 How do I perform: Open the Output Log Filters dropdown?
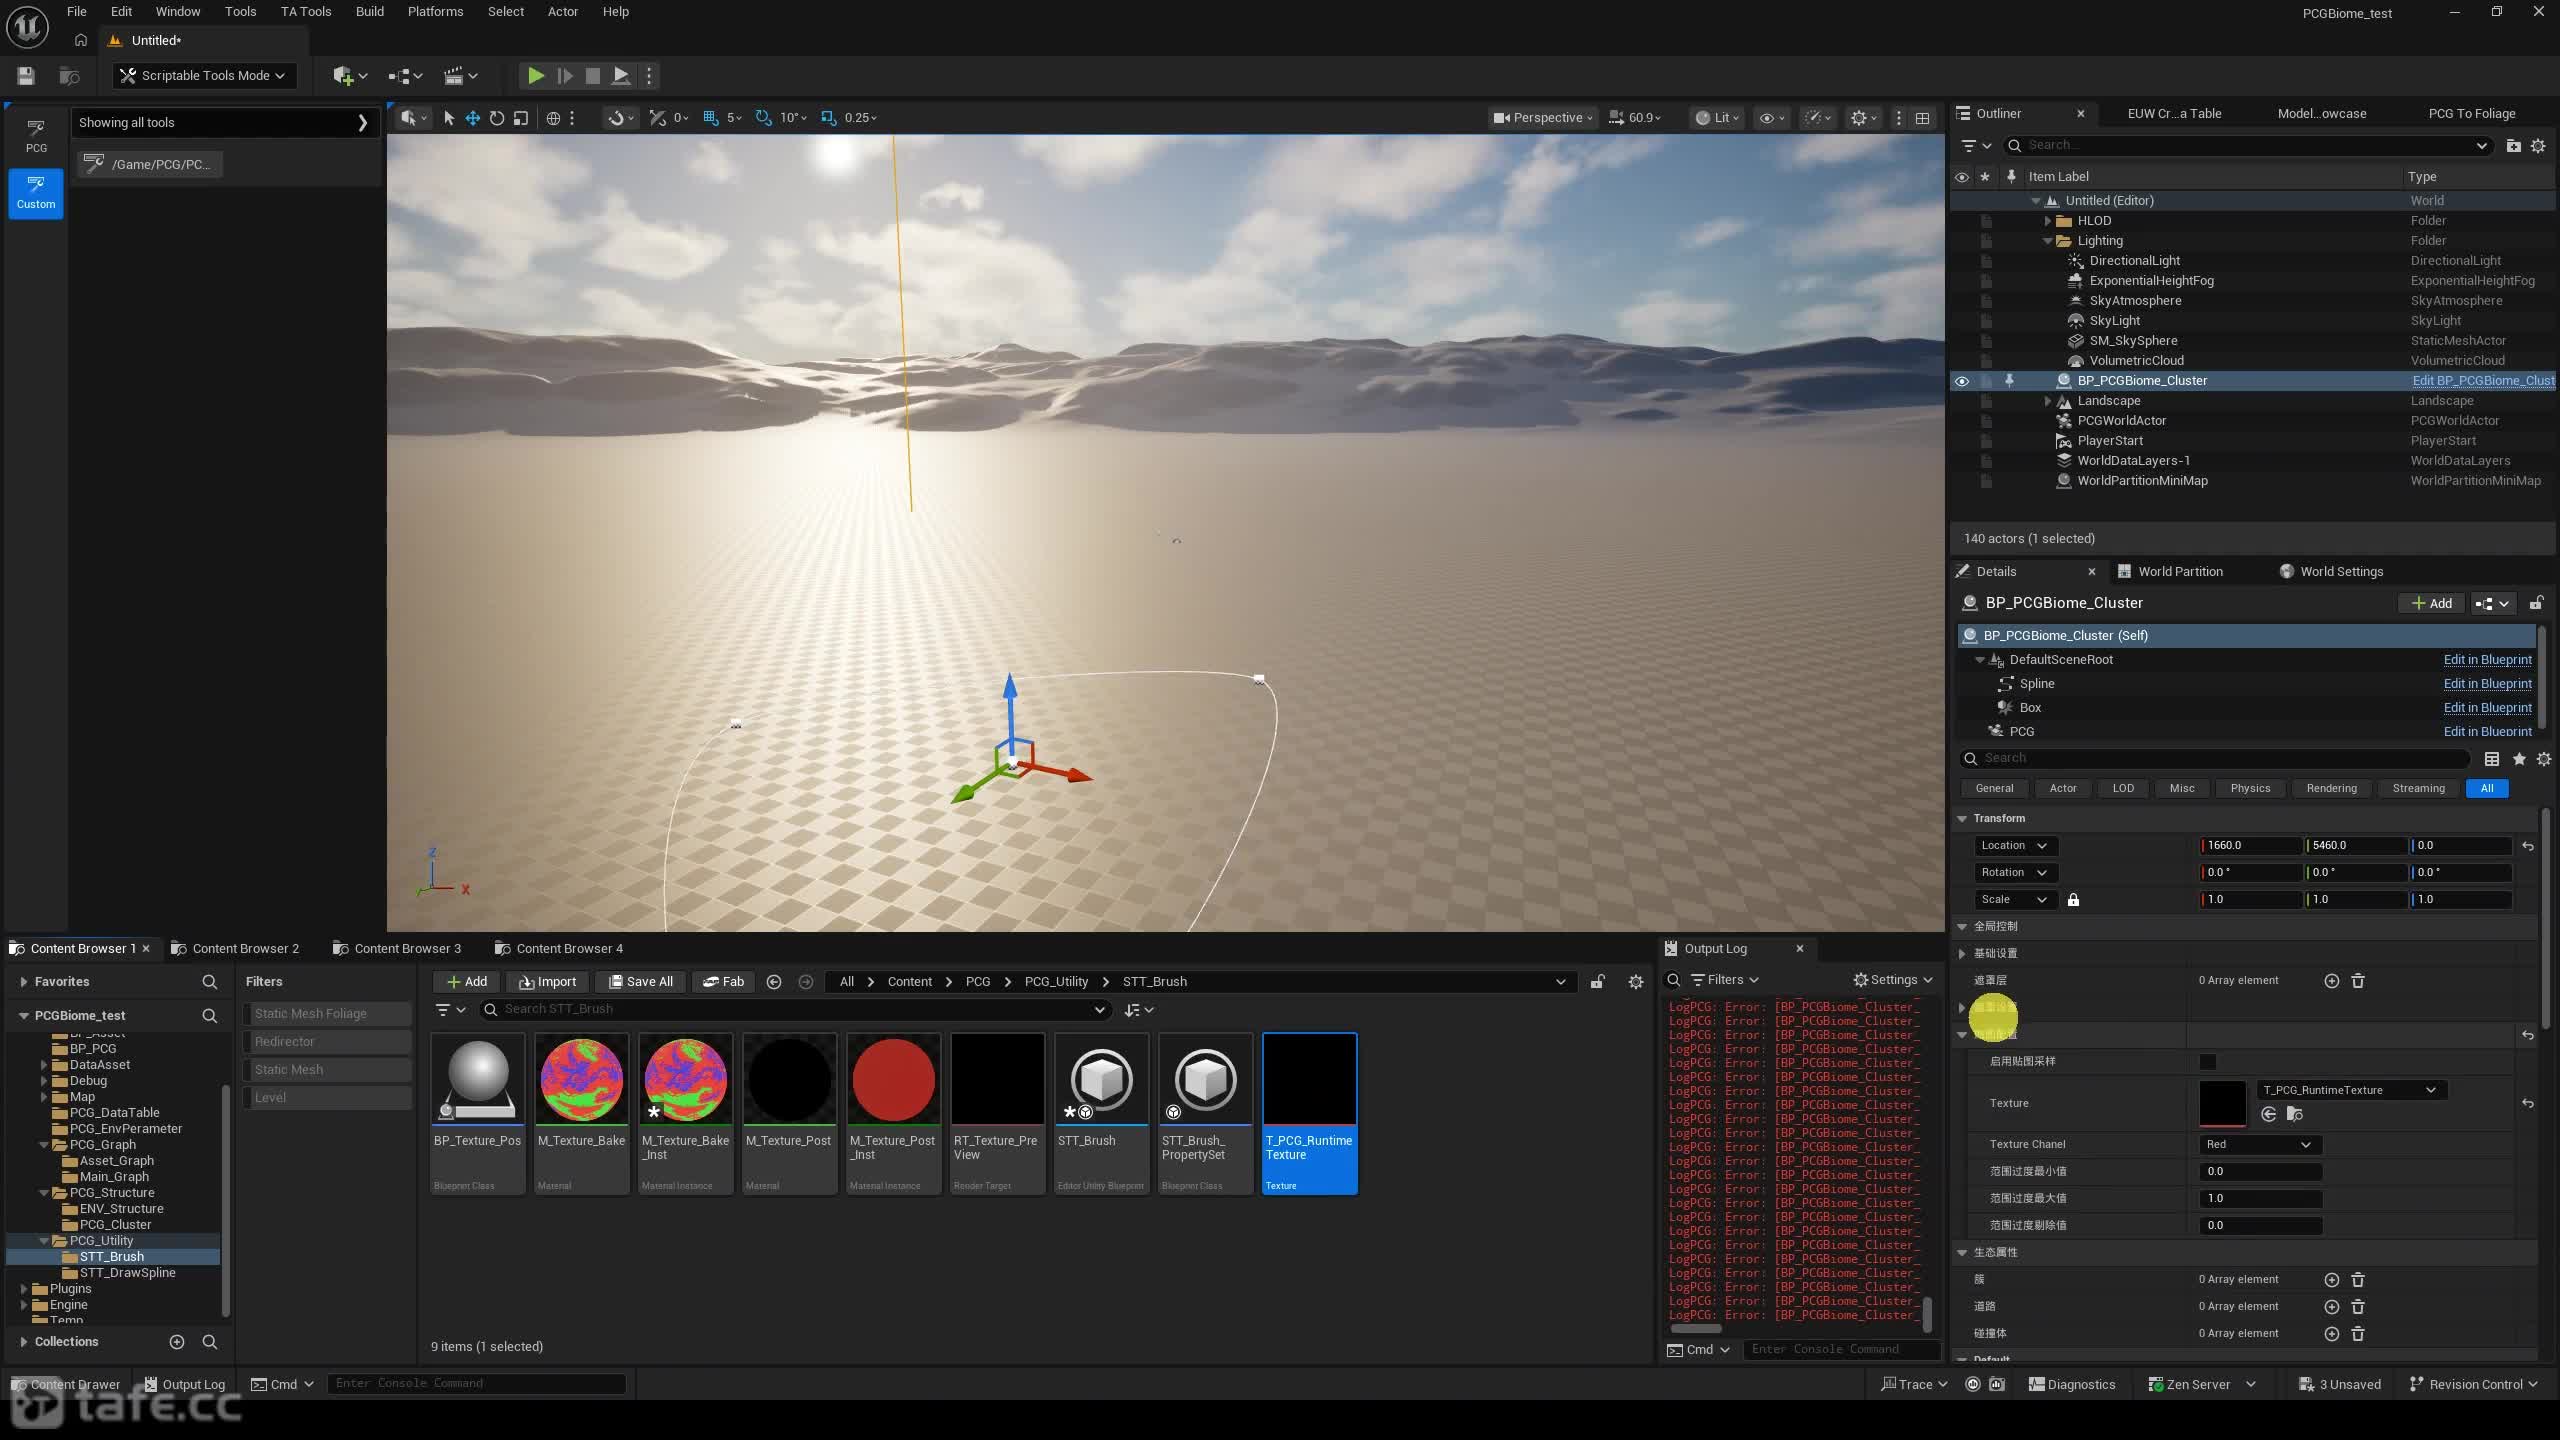tap(1724, 980)
